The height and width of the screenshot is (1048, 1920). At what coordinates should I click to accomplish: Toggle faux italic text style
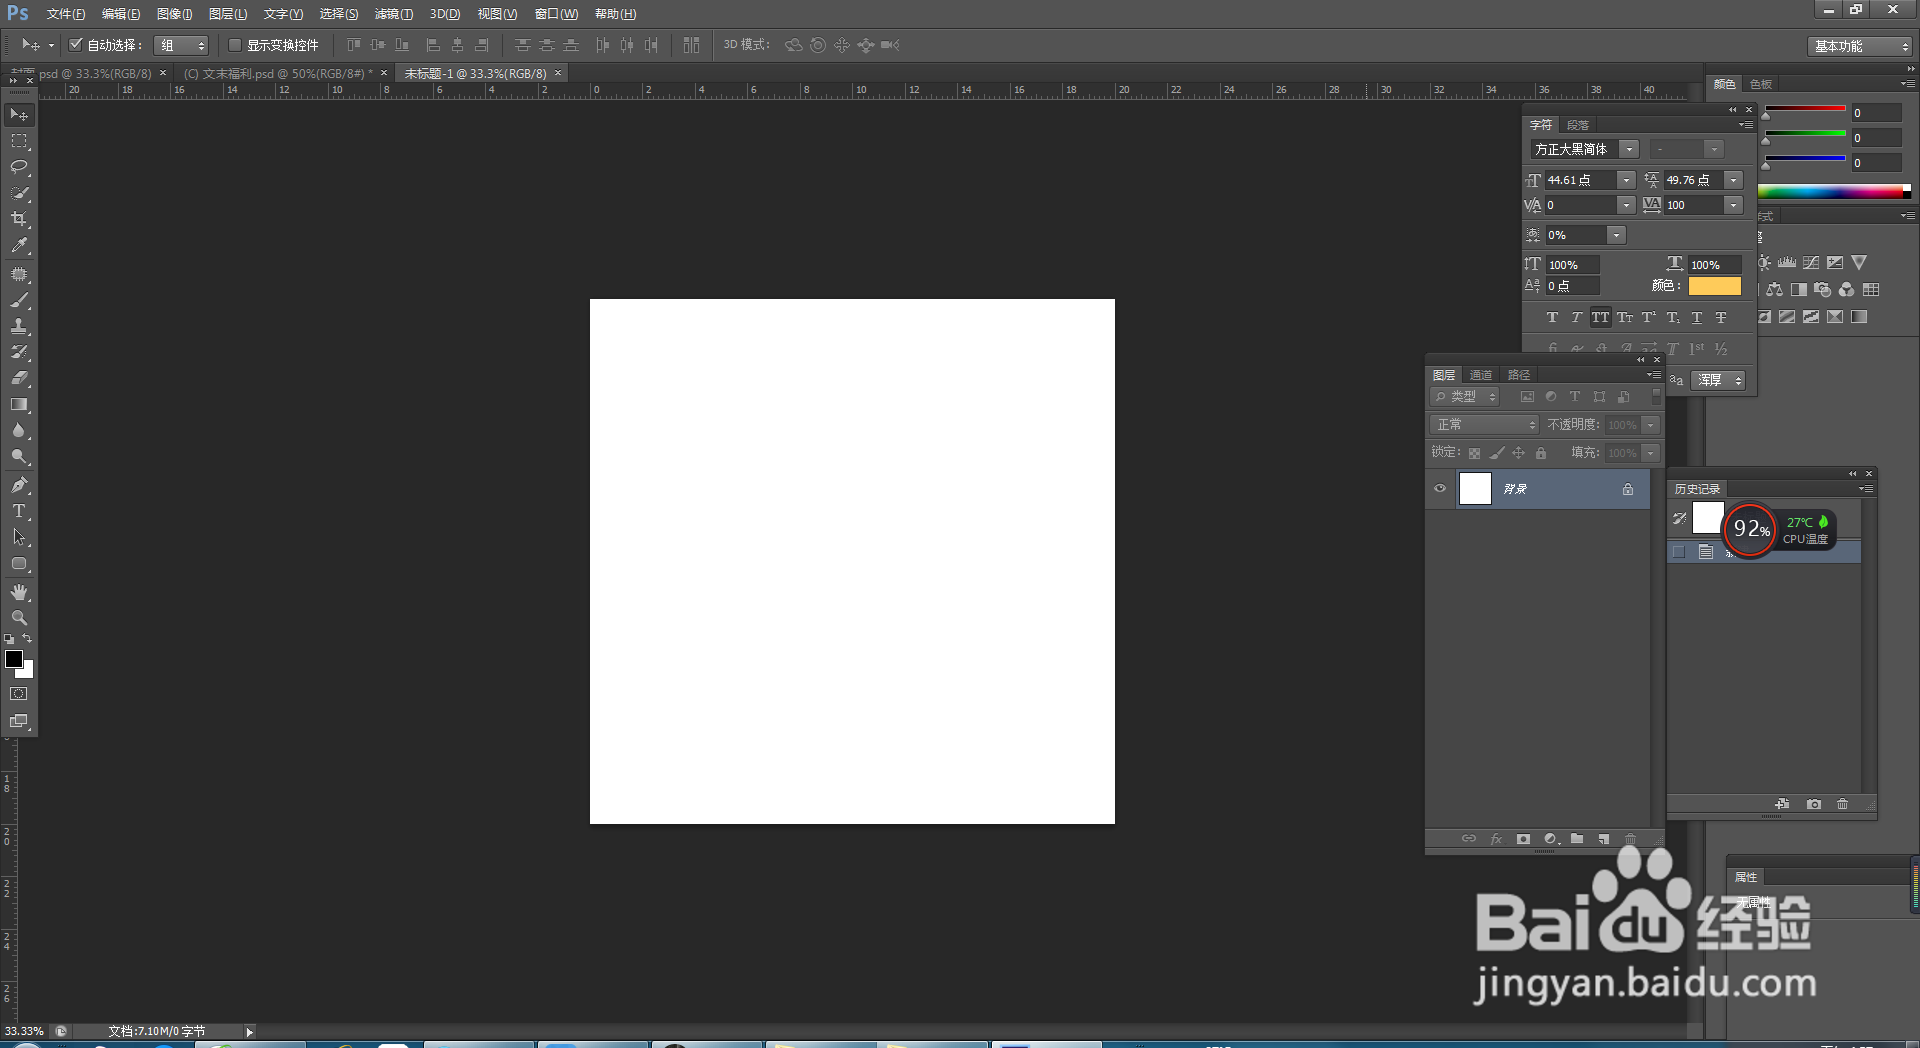pos(1577,318)
